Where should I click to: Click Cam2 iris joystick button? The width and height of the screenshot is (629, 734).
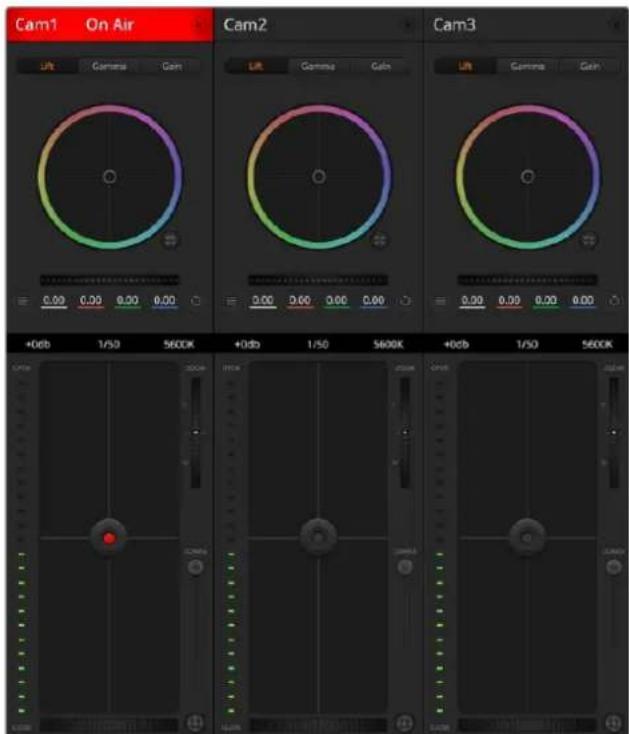click(x=318, y=537)
